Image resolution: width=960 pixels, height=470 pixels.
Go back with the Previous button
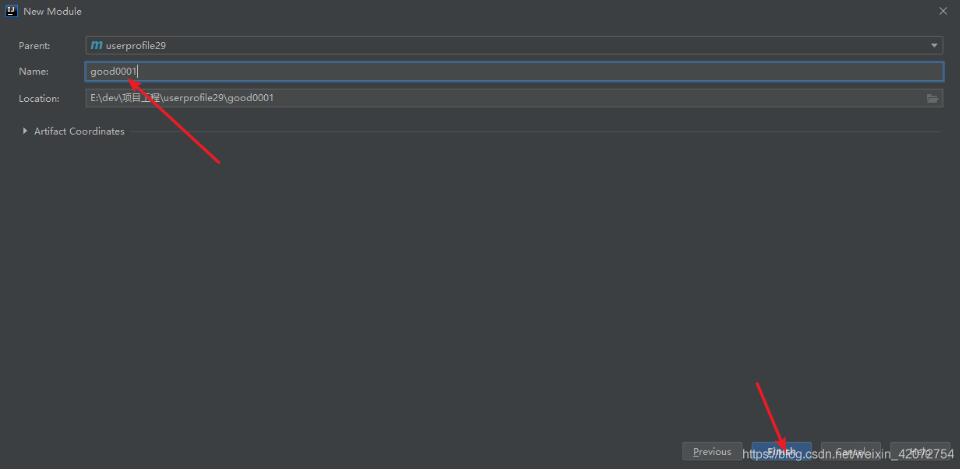712,452
